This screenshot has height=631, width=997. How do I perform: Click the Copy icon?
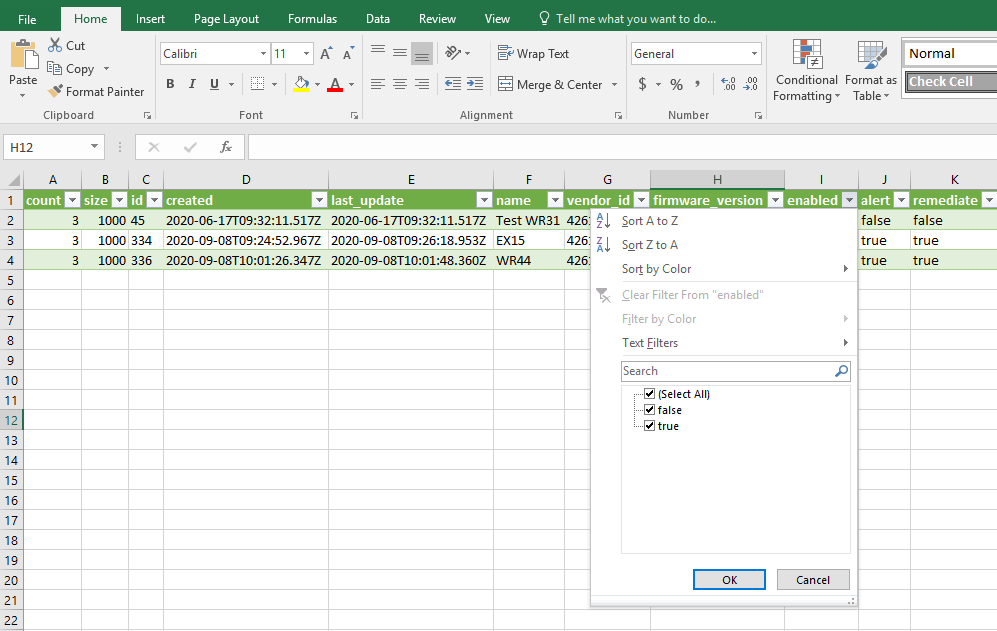(x=55, y=68)
